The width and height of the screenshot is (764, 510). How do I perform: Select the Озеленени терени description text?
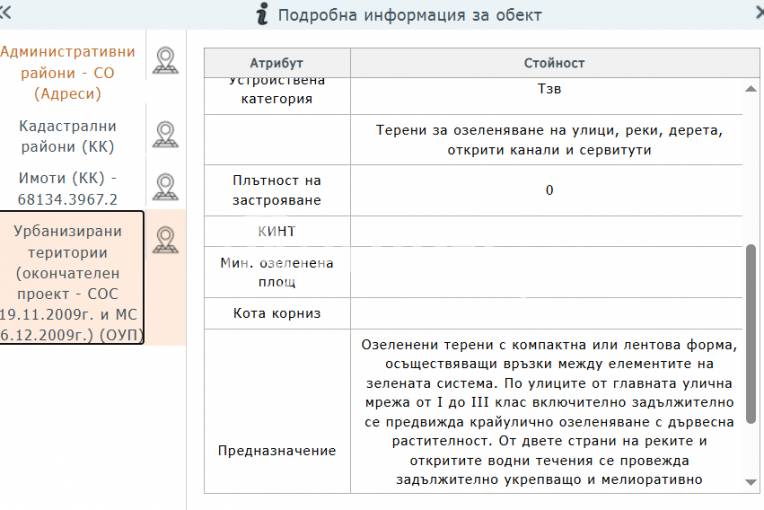[x=549, y=412]
